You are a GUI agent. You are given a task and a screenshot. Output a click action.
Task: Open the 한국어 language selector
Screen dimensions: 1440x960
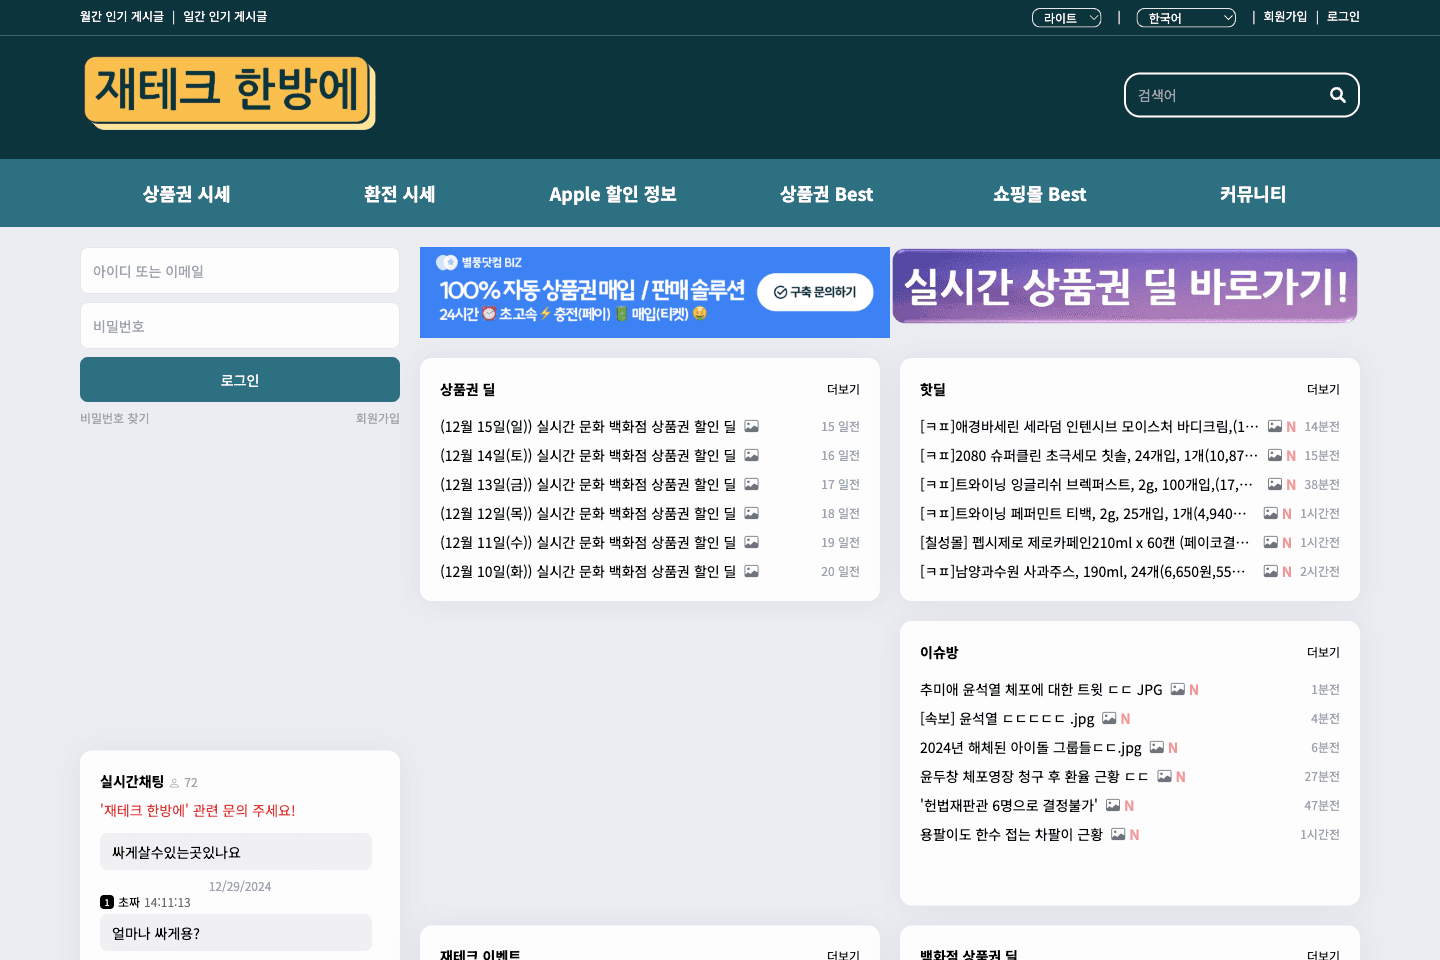coord(1186,17)
